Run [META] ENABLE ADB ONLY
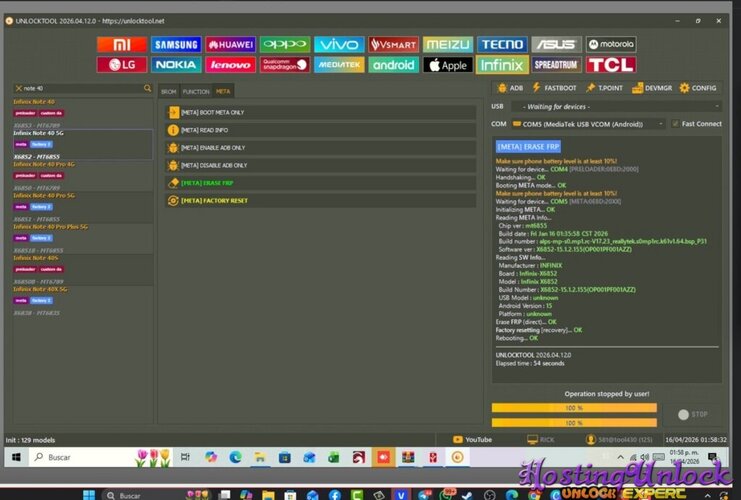 (x=321, y=148)
